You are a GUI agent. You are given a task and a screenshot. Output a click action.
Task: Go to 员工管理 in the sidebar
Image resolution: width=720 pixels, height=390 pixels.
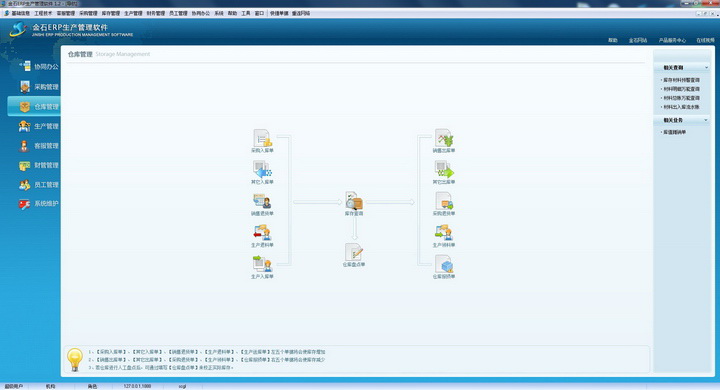(39, 185)
